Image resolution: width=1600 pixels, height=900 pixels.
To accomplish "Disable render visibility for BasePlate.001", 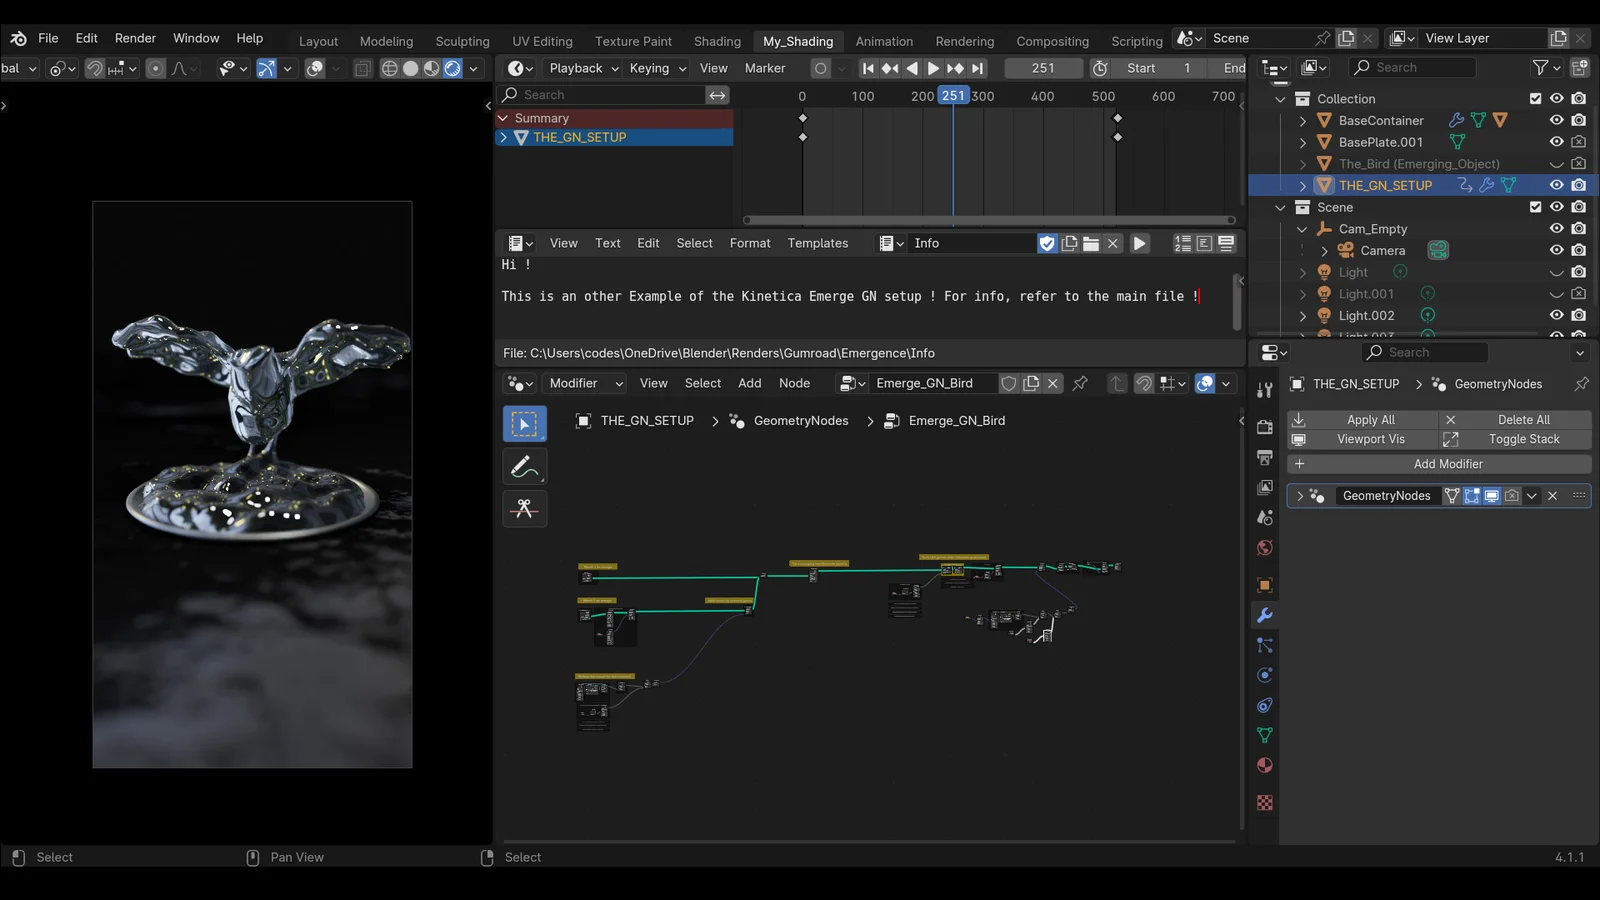I will point(1579,142).
